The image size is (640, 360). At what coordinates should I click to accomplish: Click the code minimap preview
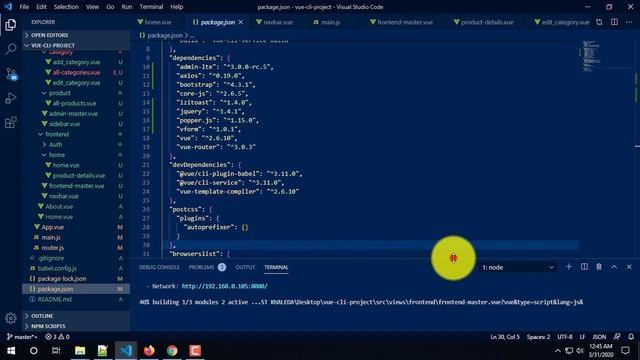pos(591,56)
